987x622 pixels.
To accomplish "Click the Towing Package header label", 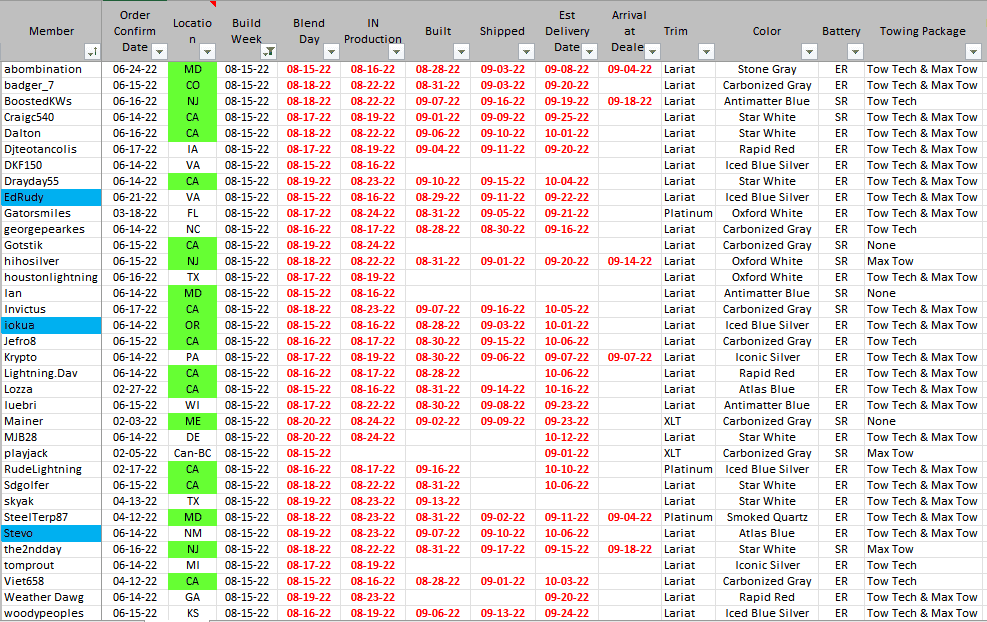I will [922, 31].
